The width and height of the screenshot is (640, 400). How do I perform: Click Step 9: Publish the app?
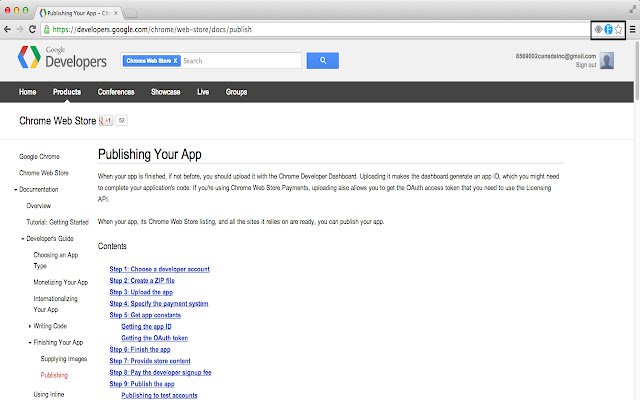(x=142, y=384)
